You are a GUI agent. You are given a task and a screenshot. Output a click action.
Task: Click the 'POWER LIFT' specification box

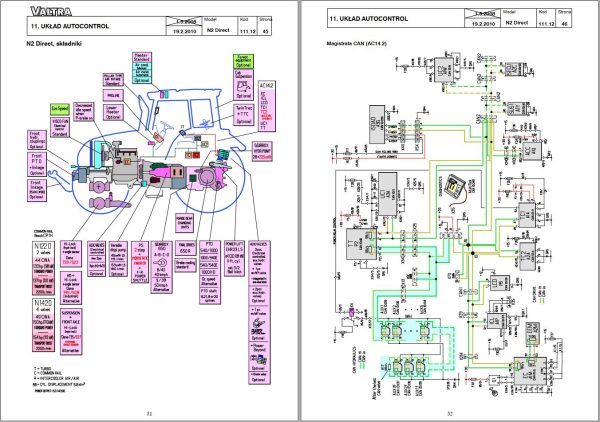coord(234,258)
